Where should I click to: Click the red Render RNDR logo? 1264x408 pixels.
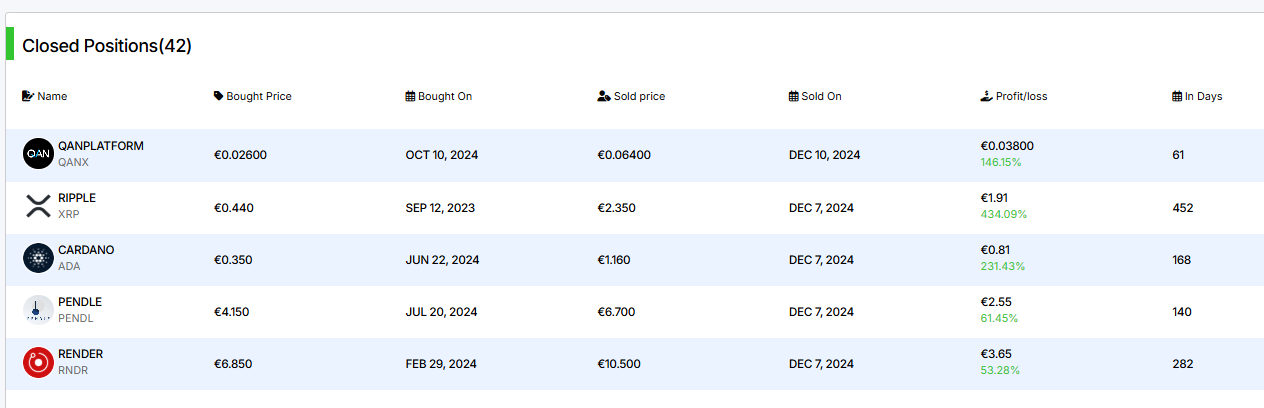point(38,362)
